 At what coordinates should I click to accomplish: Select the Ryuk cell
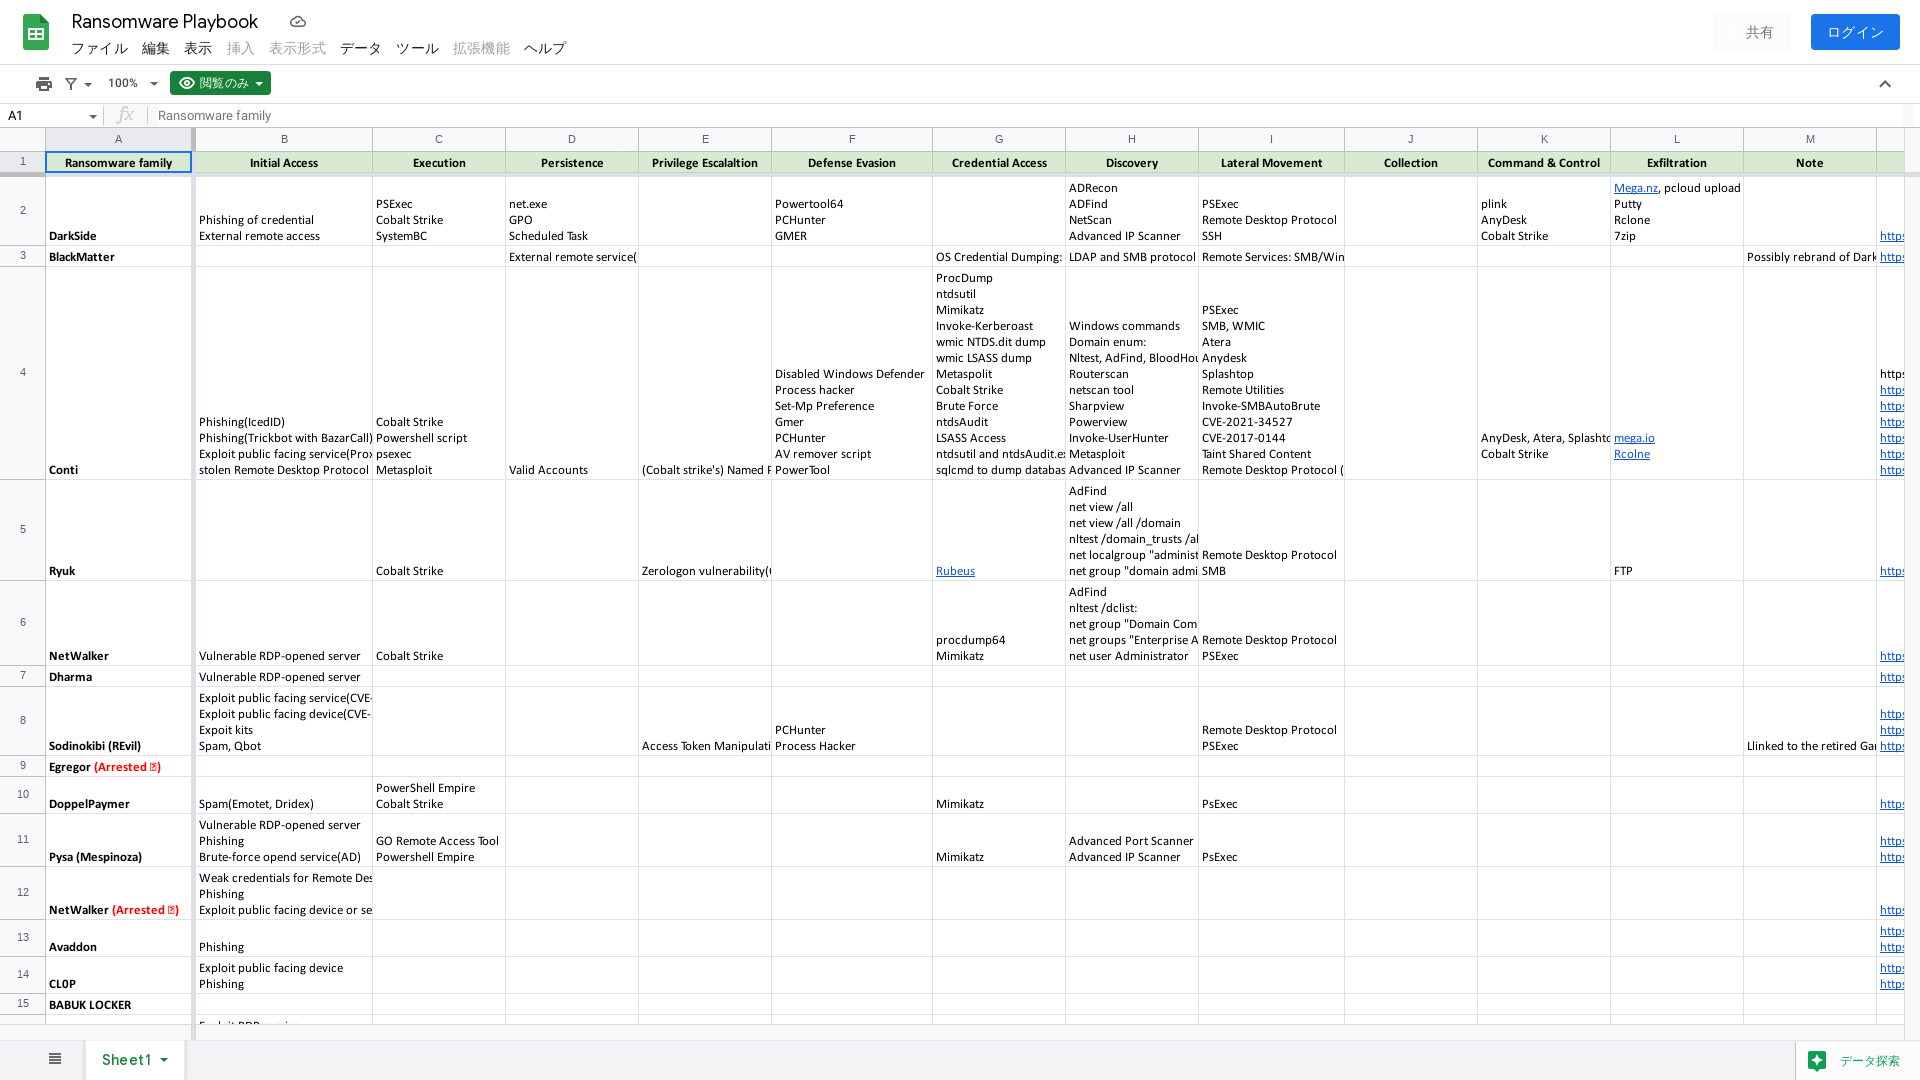click(119, 530)
